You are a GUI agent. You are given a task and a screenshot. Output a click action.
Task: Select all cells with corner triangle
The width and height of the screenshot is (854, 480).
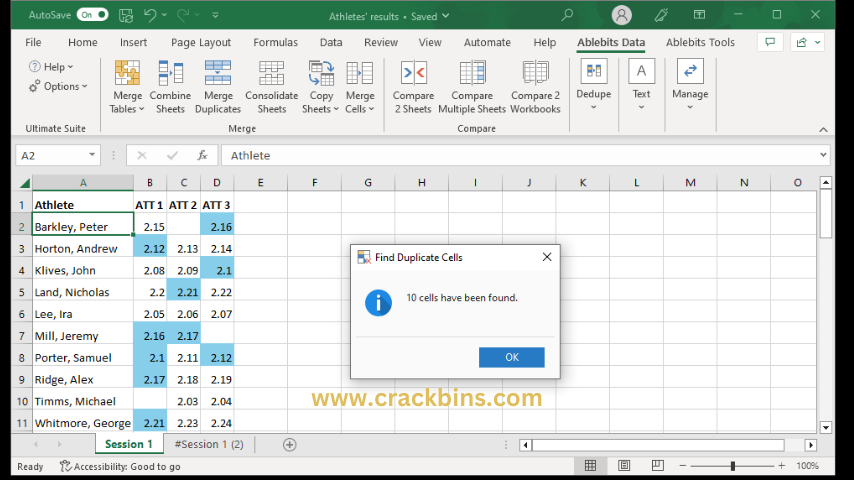(24, 183)
